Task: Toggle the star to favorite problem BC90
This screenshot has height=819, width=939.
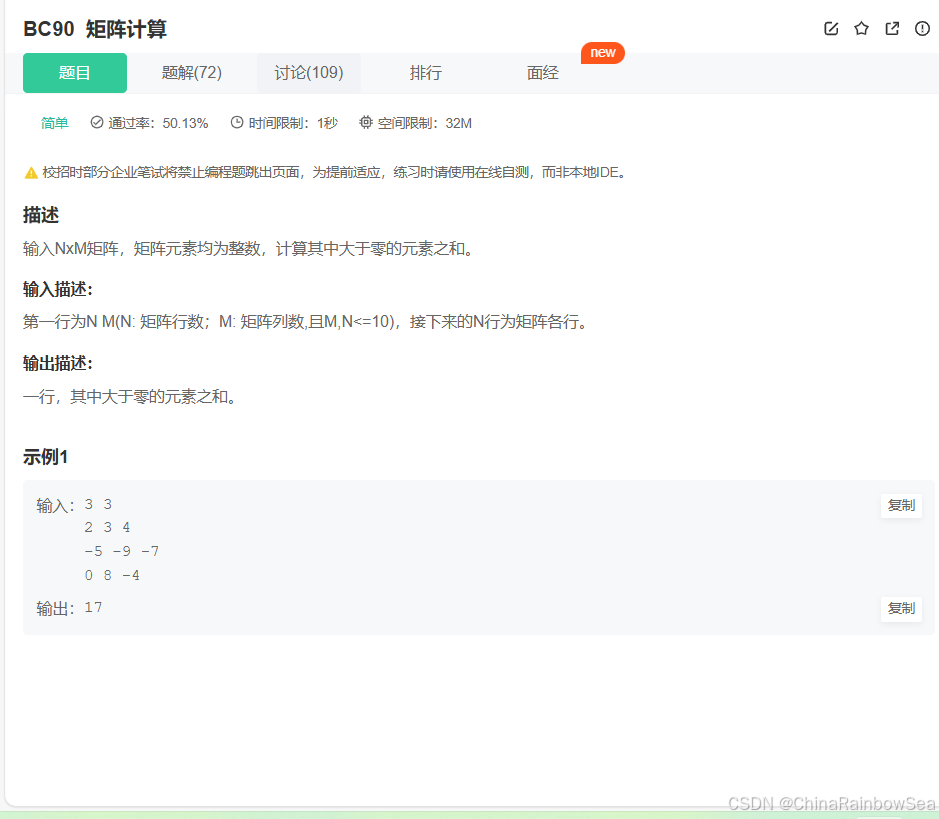Action: coord(861,29)
